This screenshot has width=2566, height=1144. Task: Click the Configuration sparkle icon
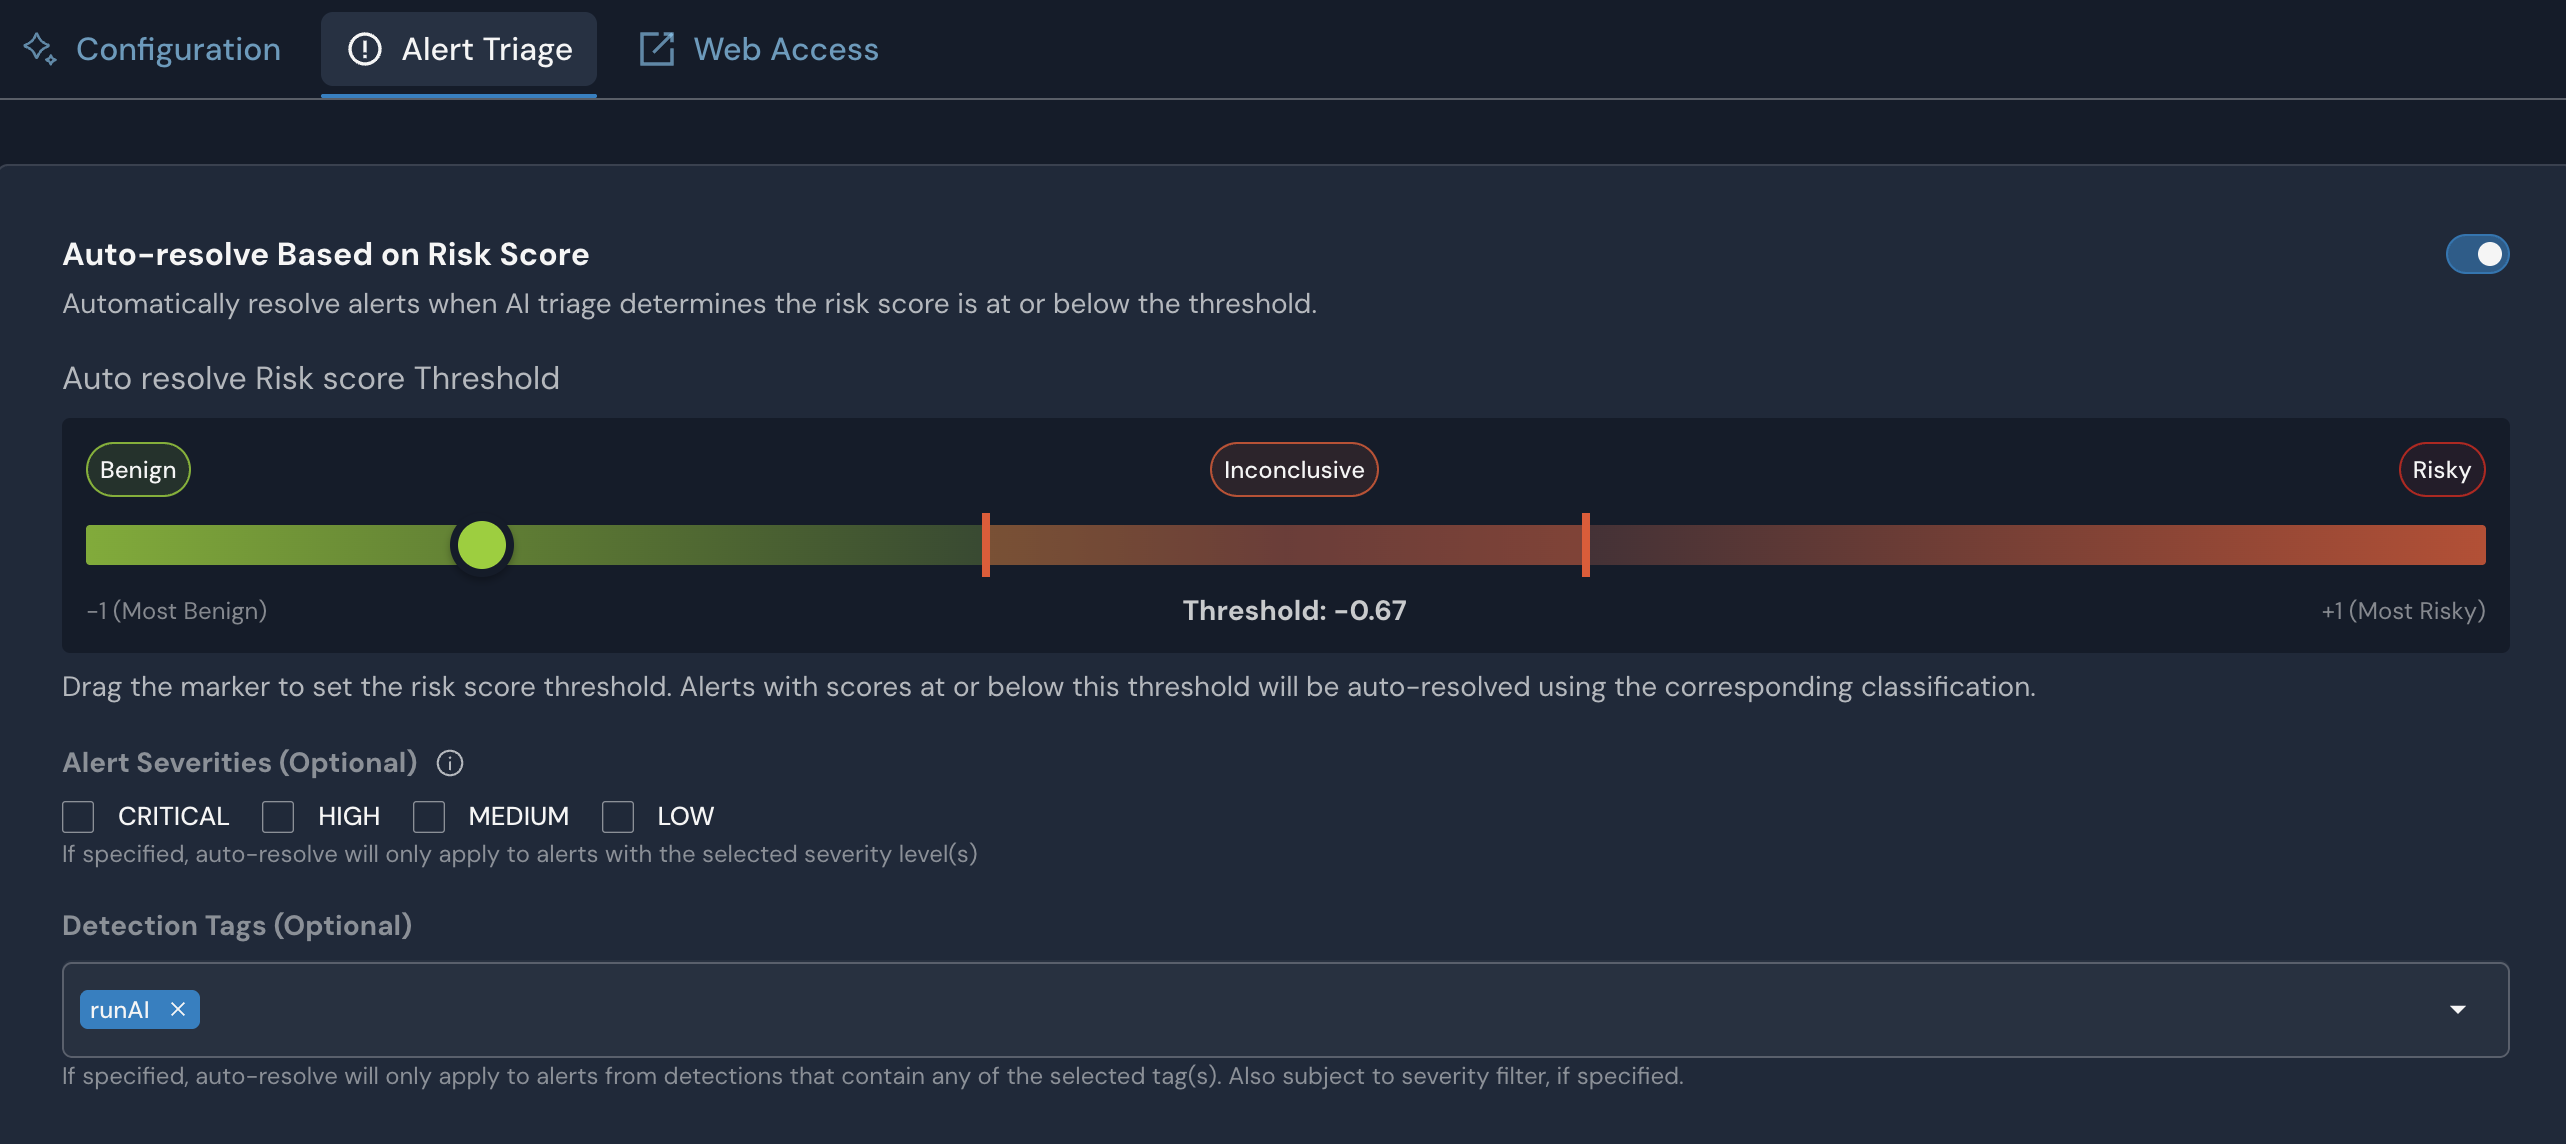(40, 48)
